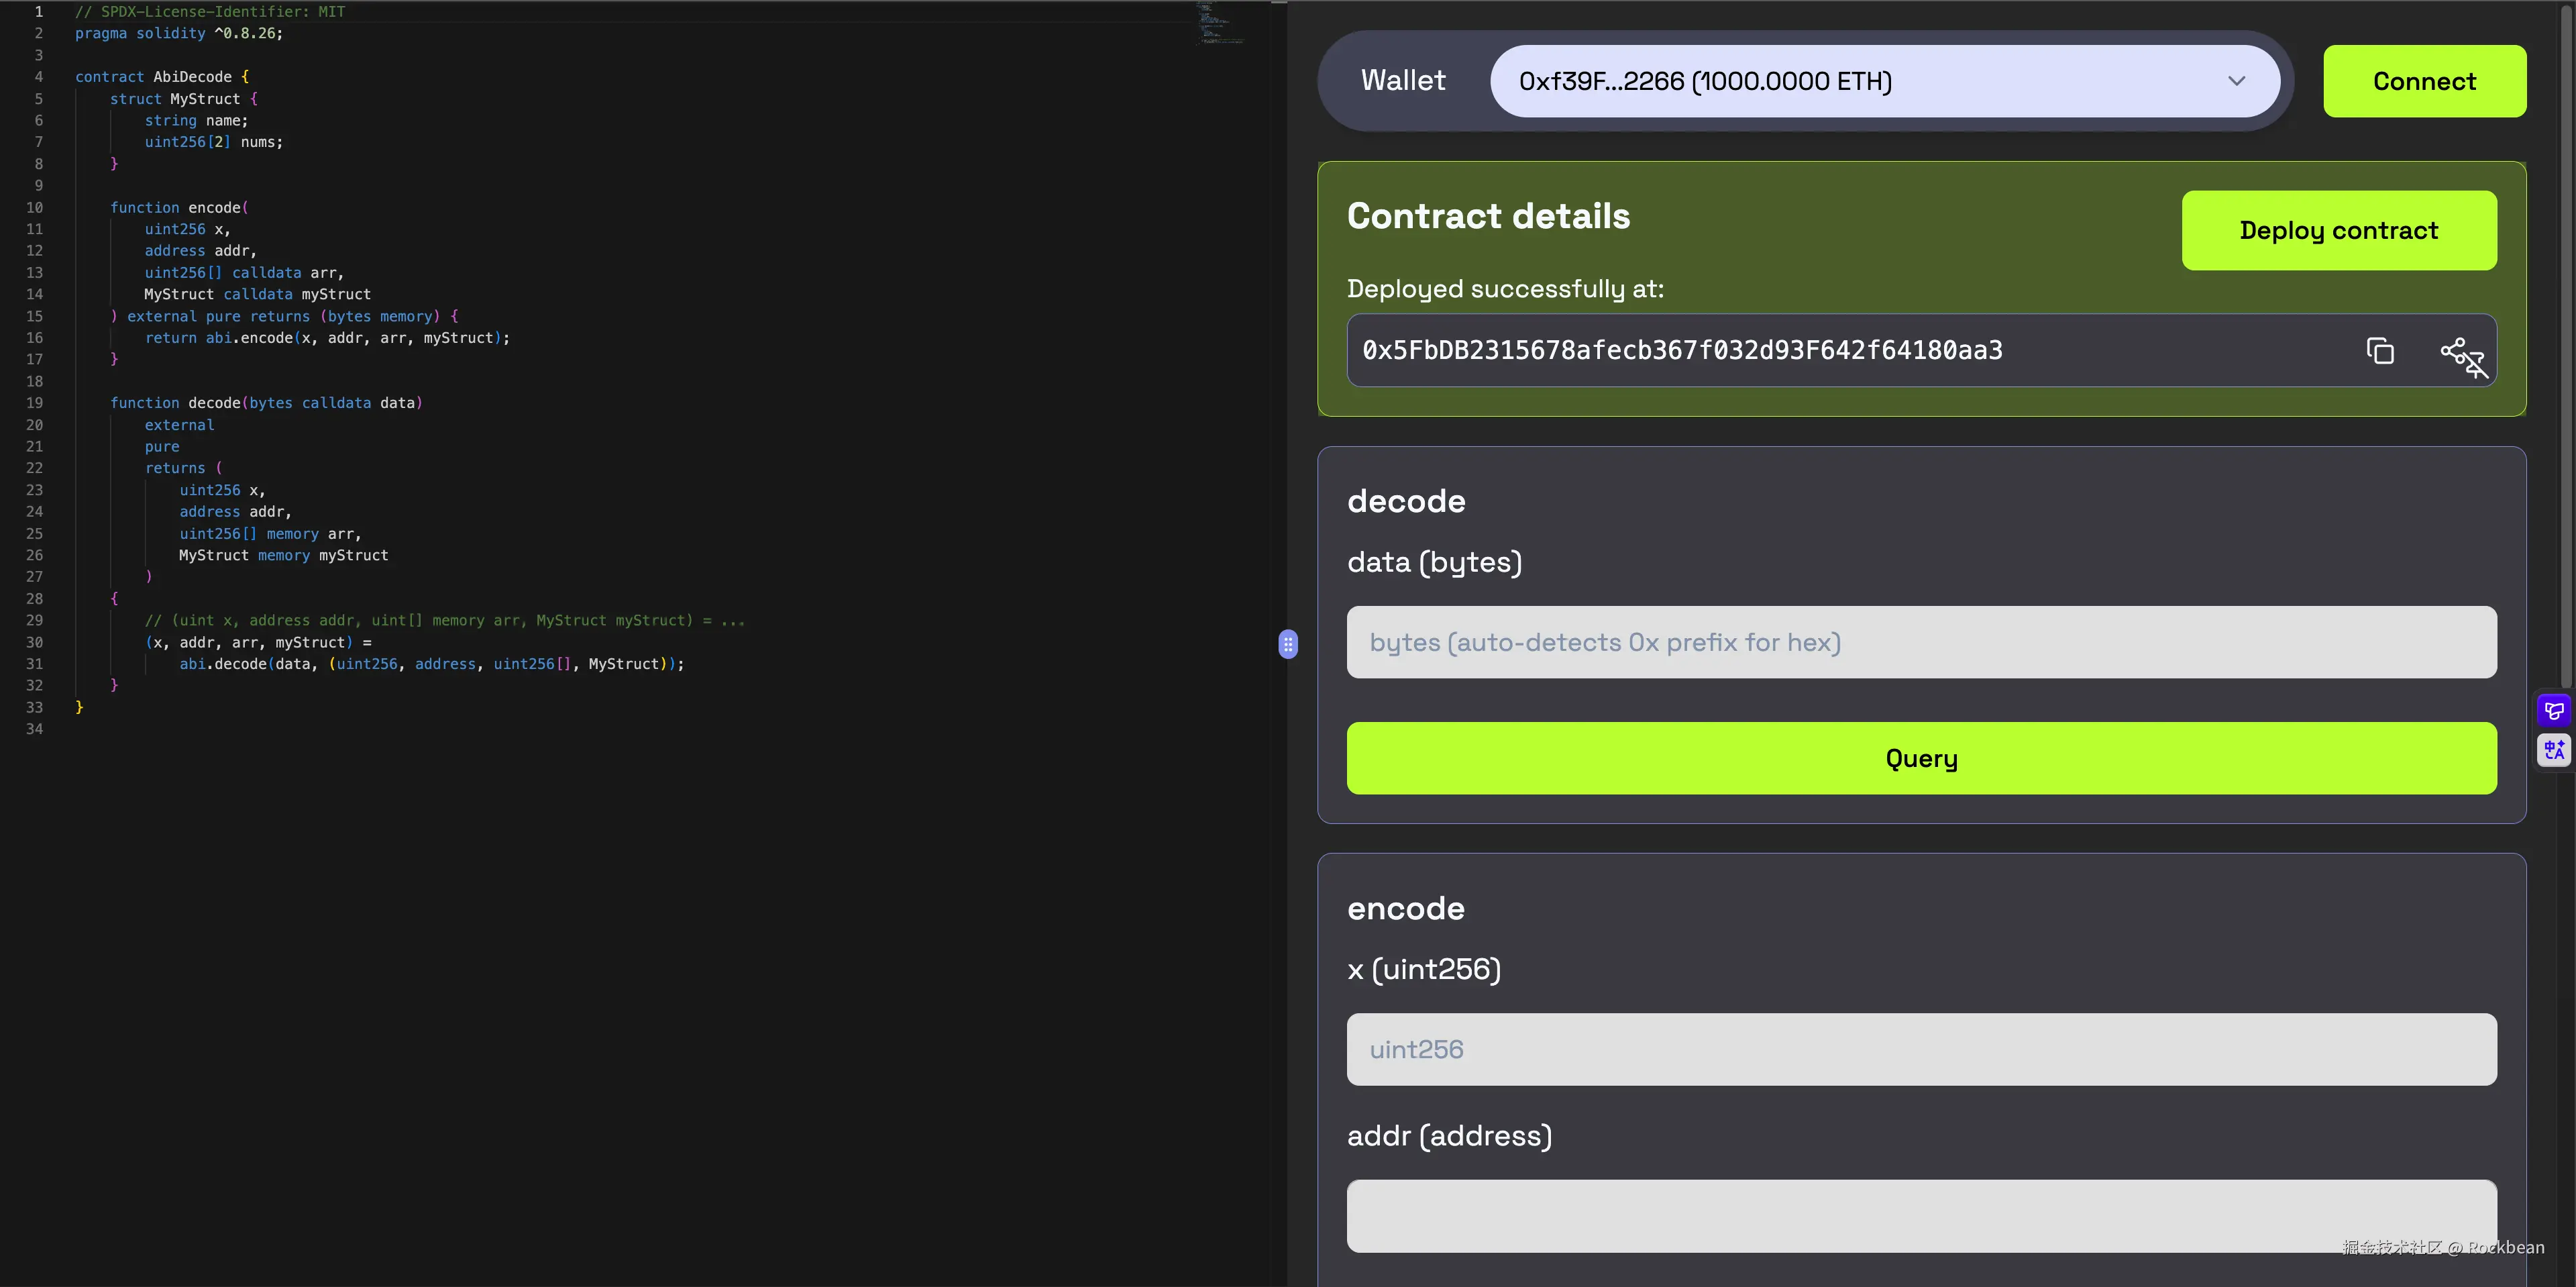Click the Query button under decode
Image resolution: width=2576 pixels, height=1287 pixels.
[1921, 758]
